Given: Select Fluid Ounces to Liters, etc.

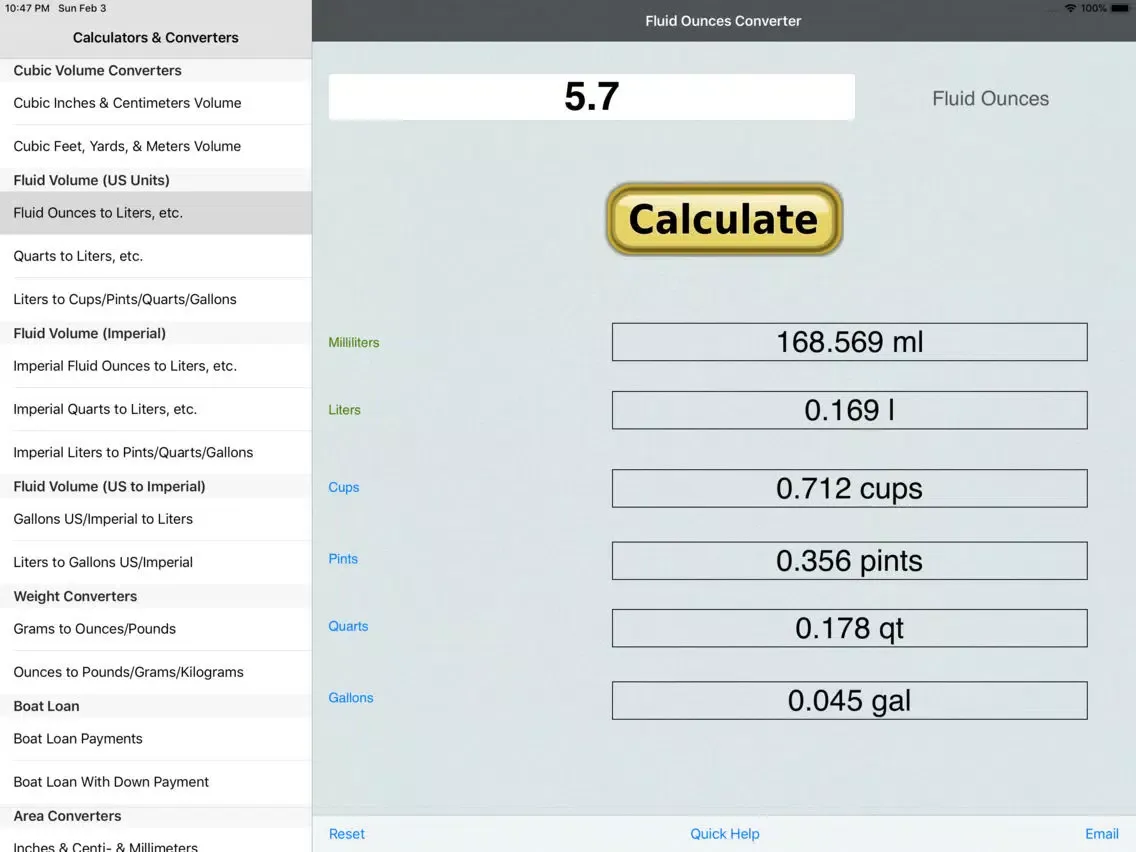Looking at the screenshot, I should coord(156,213).
